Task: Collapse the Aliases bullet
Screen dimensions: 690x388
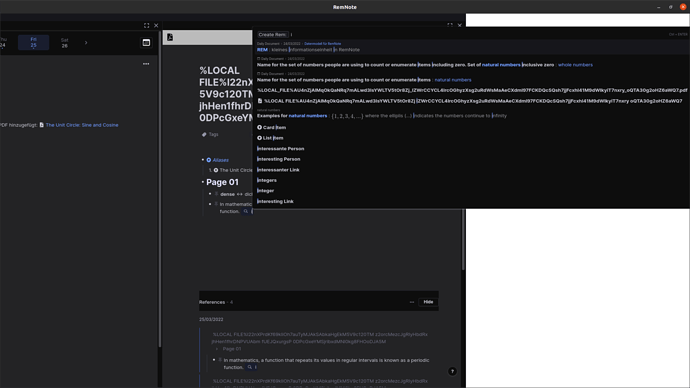Action: point(203,160)
